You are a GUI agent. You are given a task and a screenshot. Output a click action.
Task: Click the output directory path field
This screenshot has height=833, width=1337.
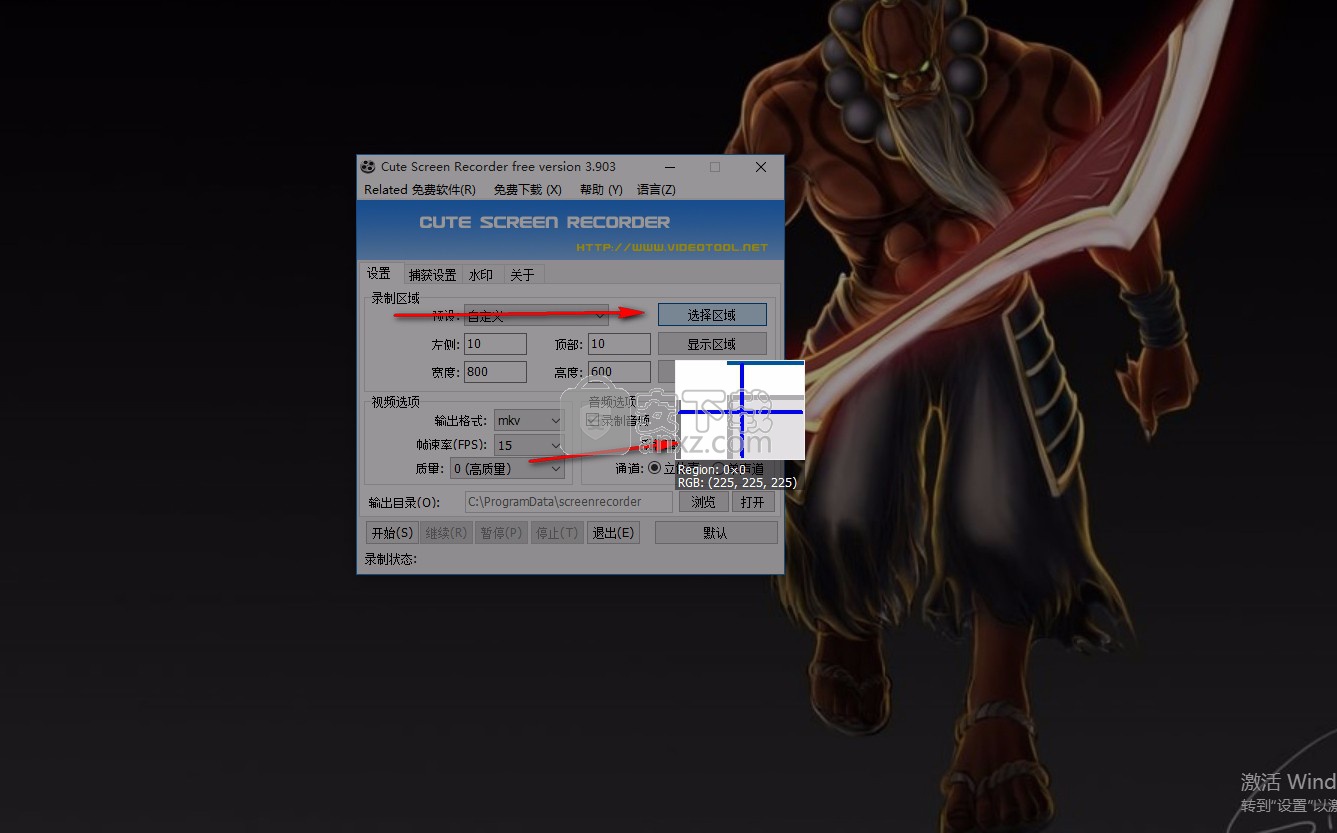point(569,502)
